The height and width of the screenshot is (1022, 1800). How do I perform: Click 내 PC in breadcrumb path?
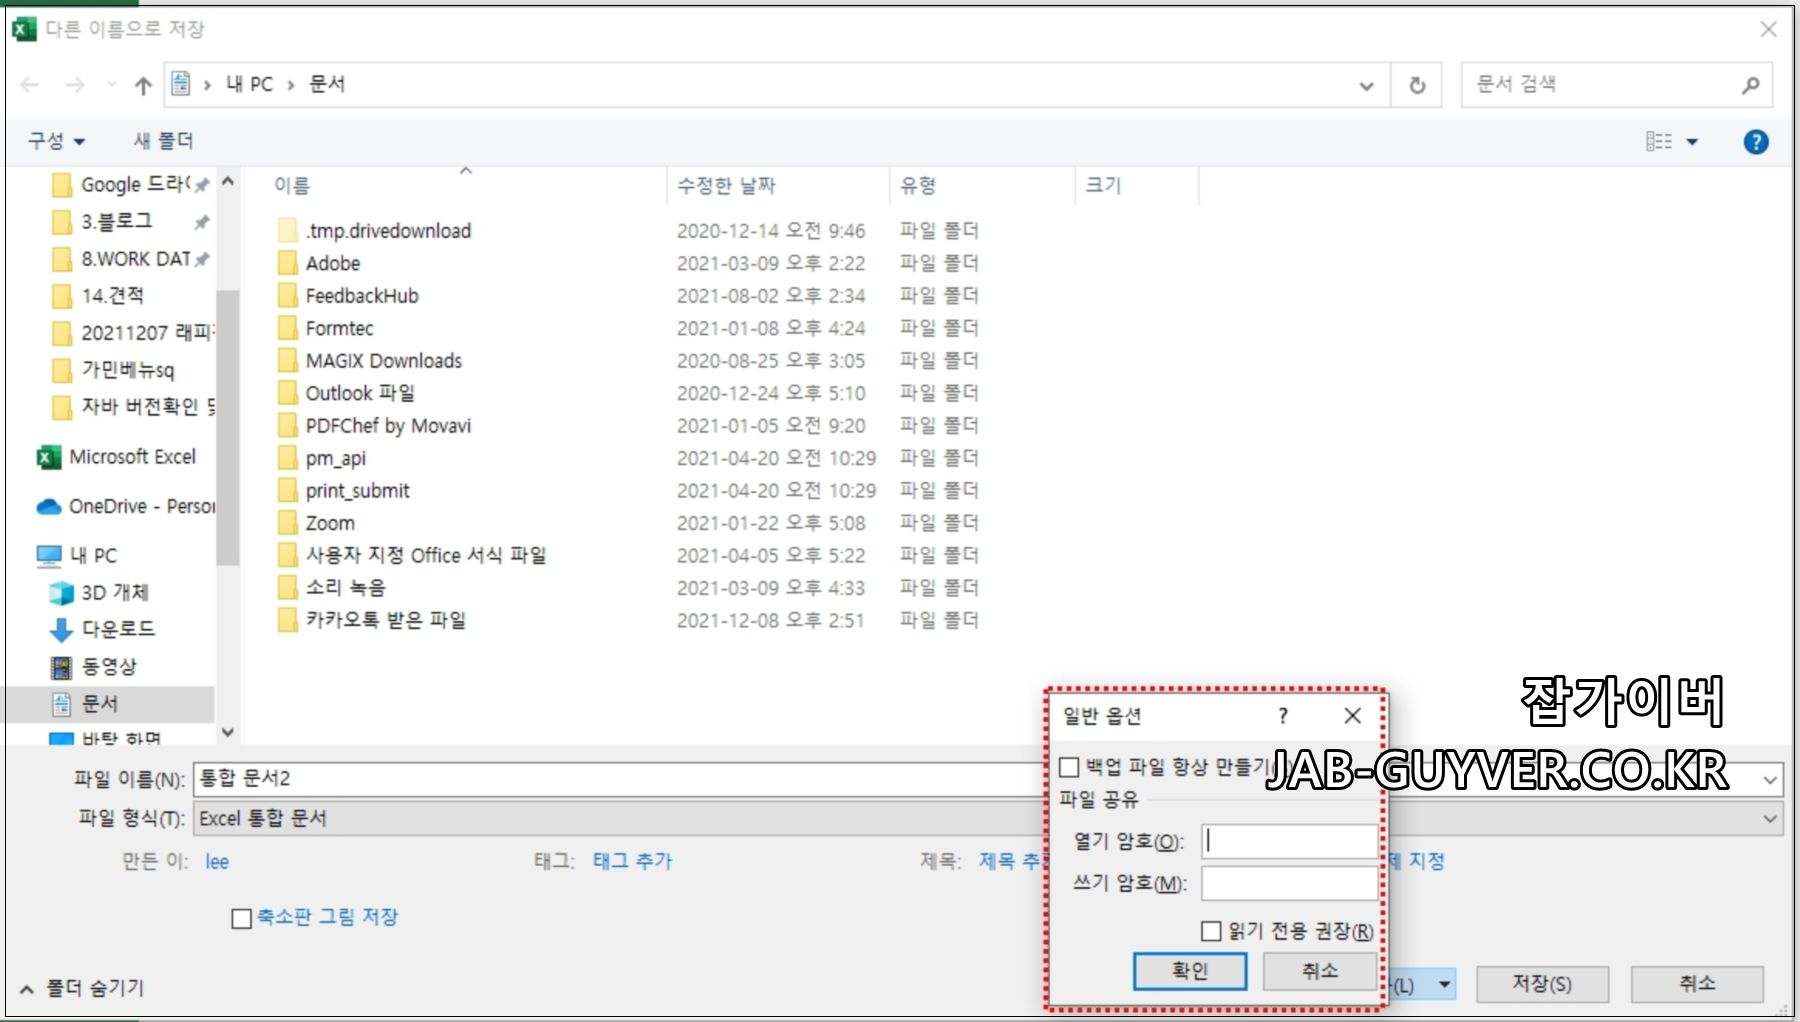pyautogui.click(x=250, y=84)
